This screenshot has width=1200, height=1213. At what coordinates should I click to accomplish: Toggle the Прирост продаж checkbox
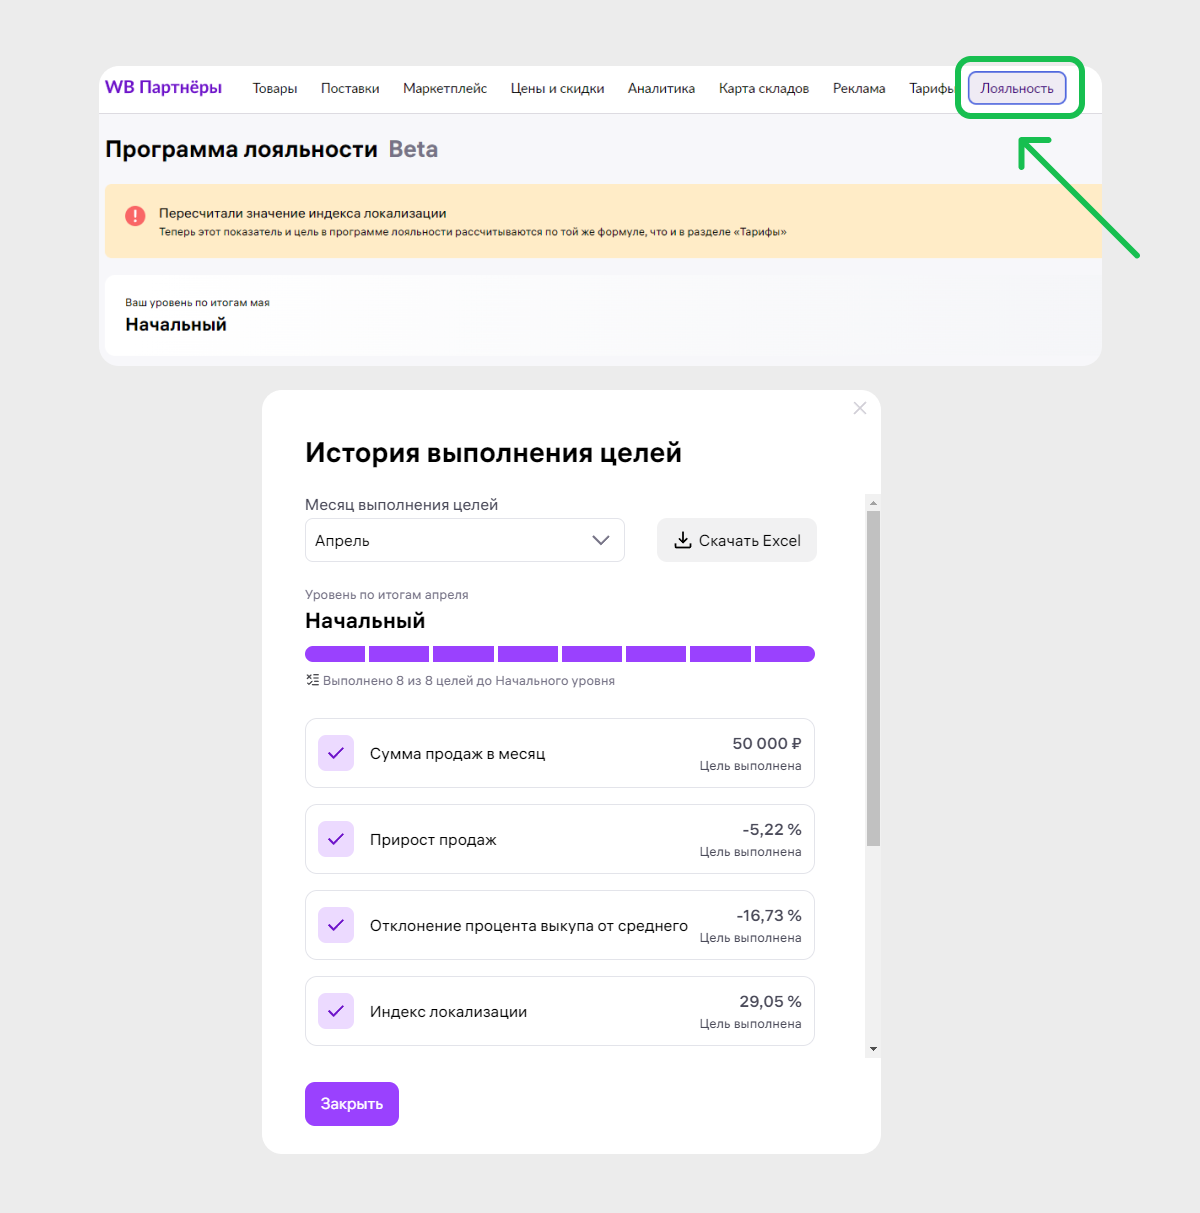tap(336, 839)
